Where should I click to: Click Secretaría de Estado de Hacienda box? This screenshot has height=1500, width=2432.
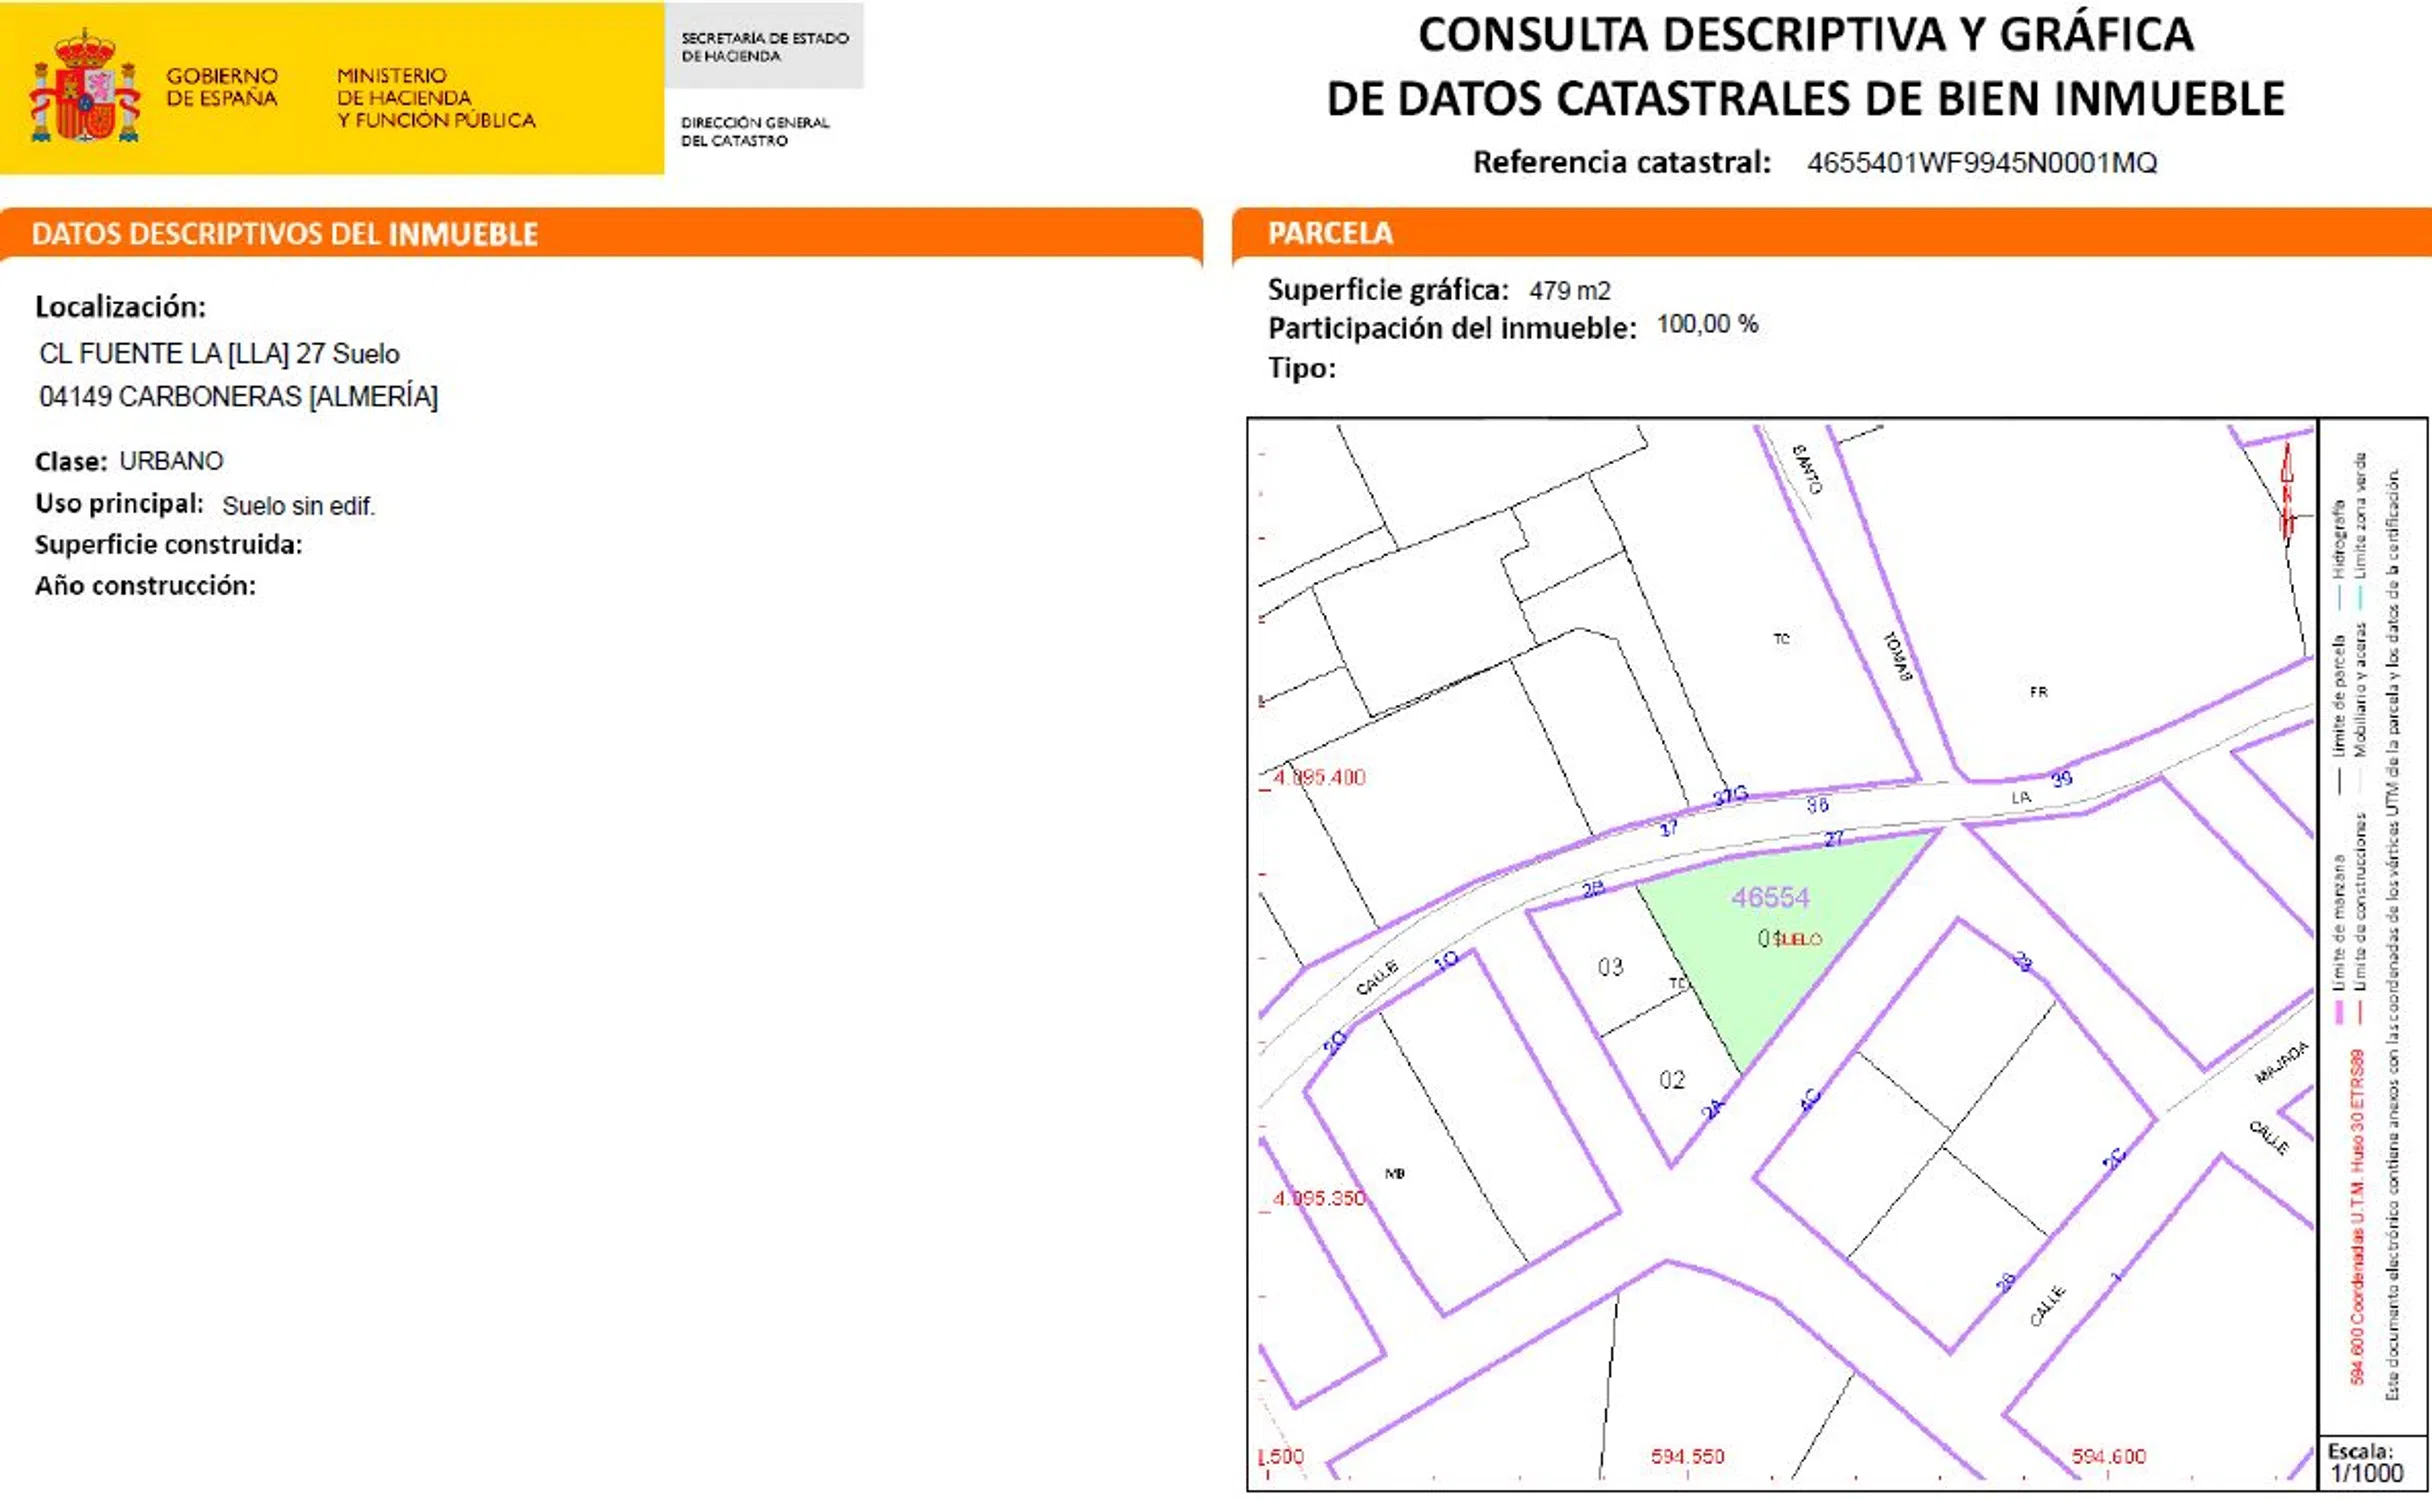(764, 47)
